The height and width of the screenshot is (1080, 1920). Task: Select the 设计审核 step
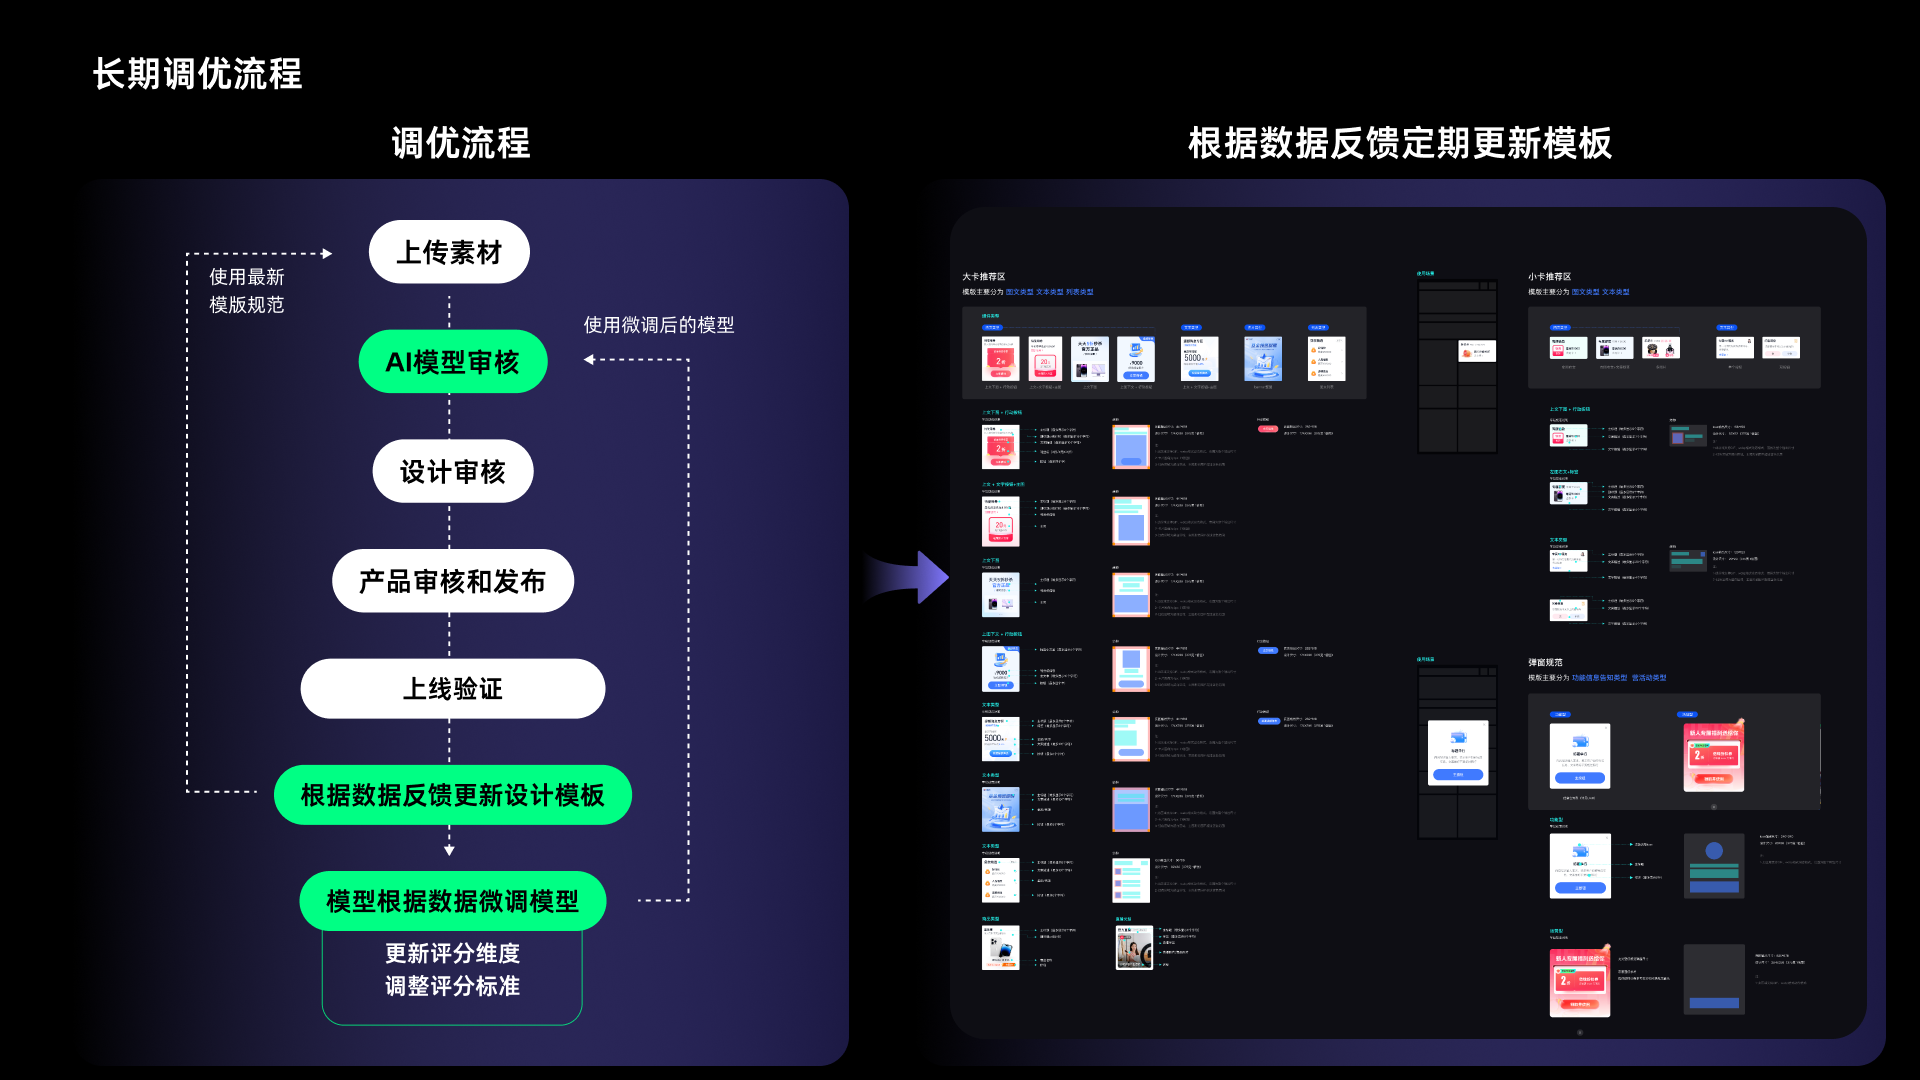tap(452, 472)
